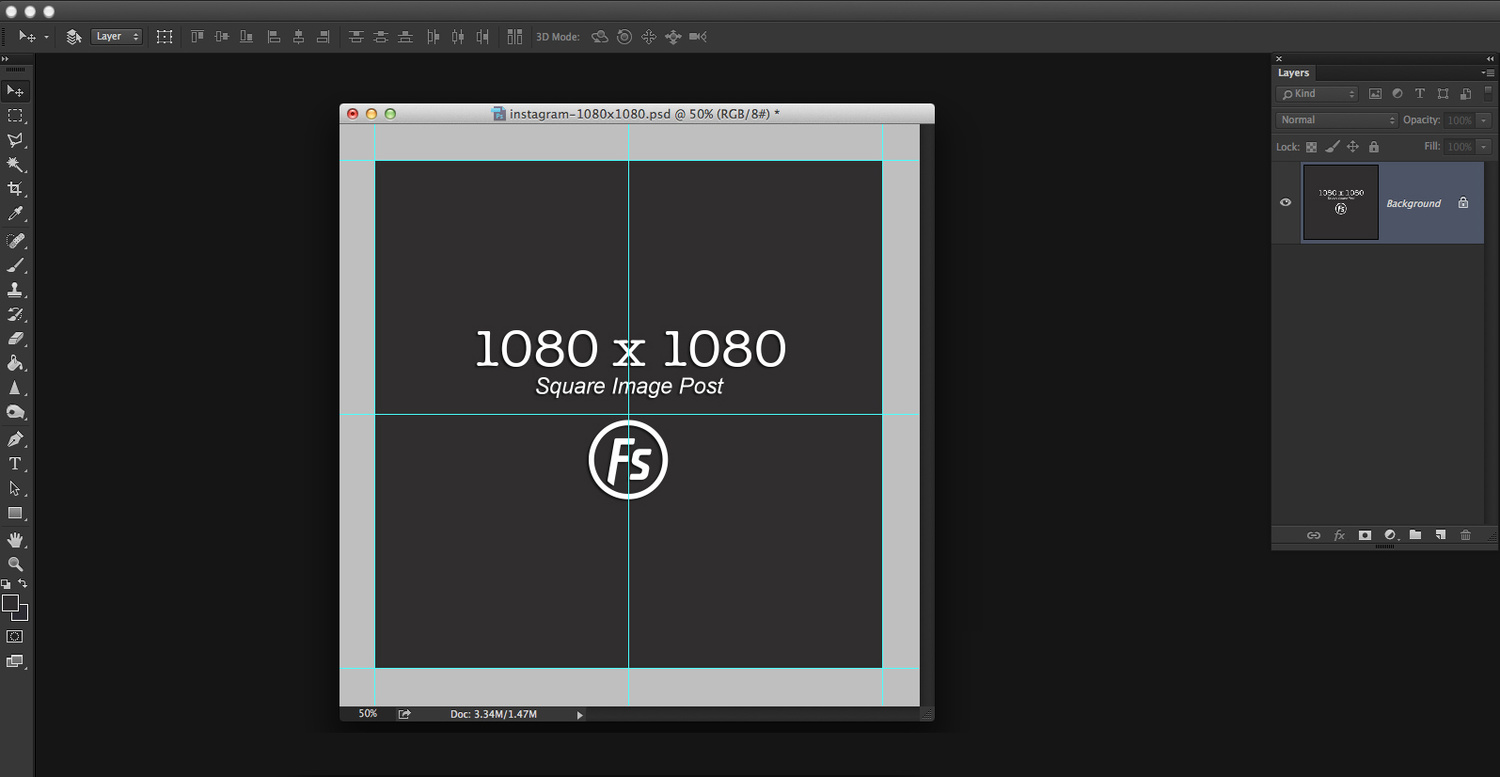Click the Background layer thumbnail
The height and width of the screenshot is (777, 1500).
point(1340,202)
